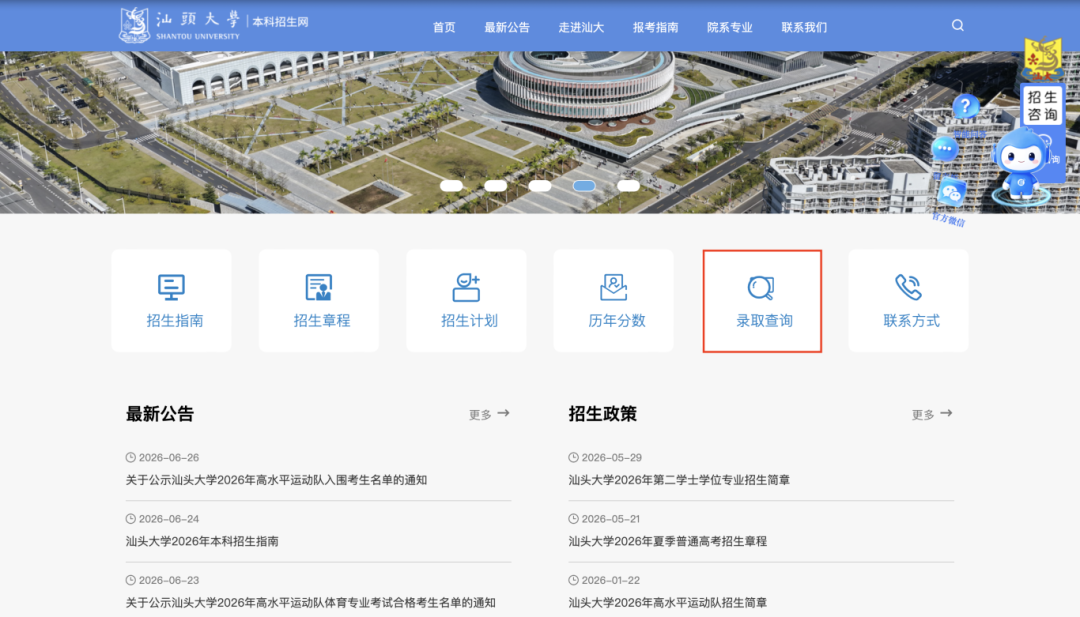Viewport: 1080px width, 617px height.
Task: Click the 官方微信 WeChat icon
Action: tap(951, 193)
